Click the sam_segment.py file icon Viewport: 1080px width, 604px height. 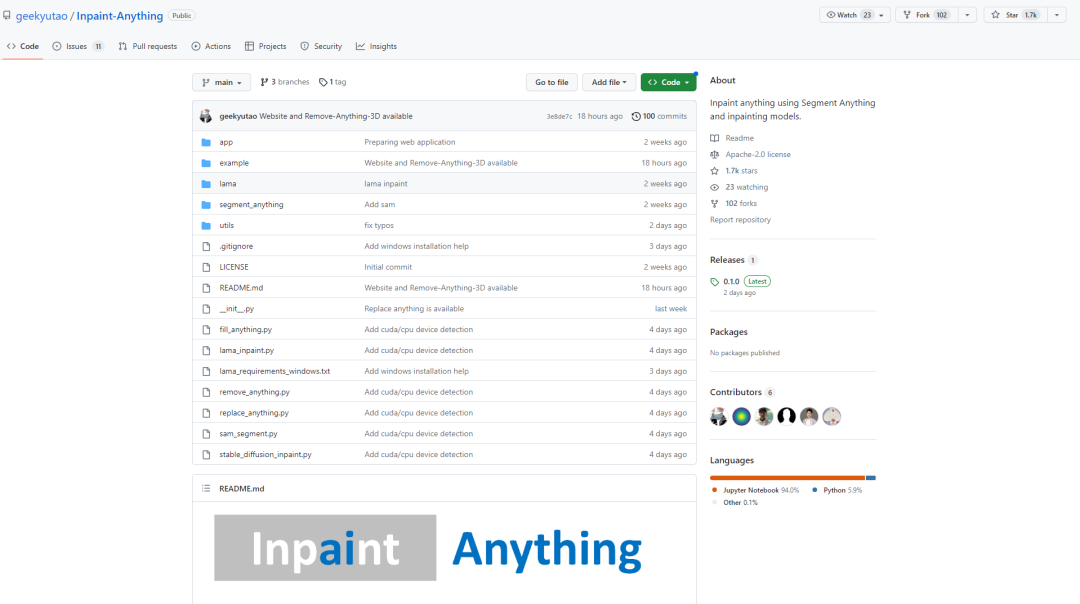point(206,434)
